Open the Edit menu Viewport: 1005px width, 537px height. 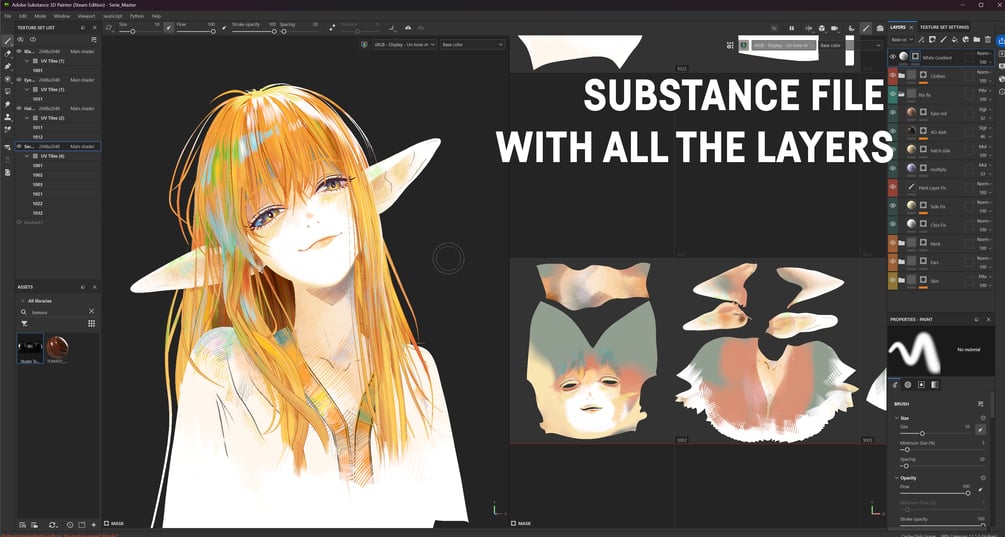(23, 16)
